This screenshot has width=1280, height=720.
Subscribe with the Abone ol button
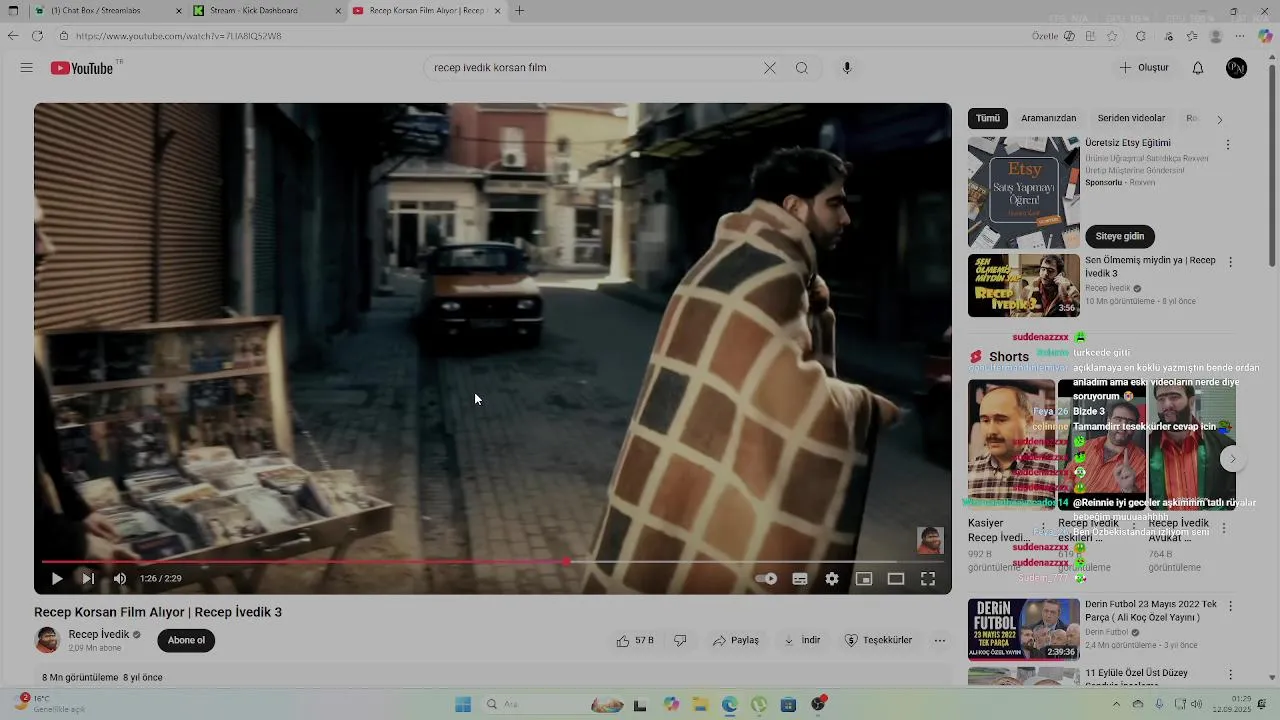[186, 640]
